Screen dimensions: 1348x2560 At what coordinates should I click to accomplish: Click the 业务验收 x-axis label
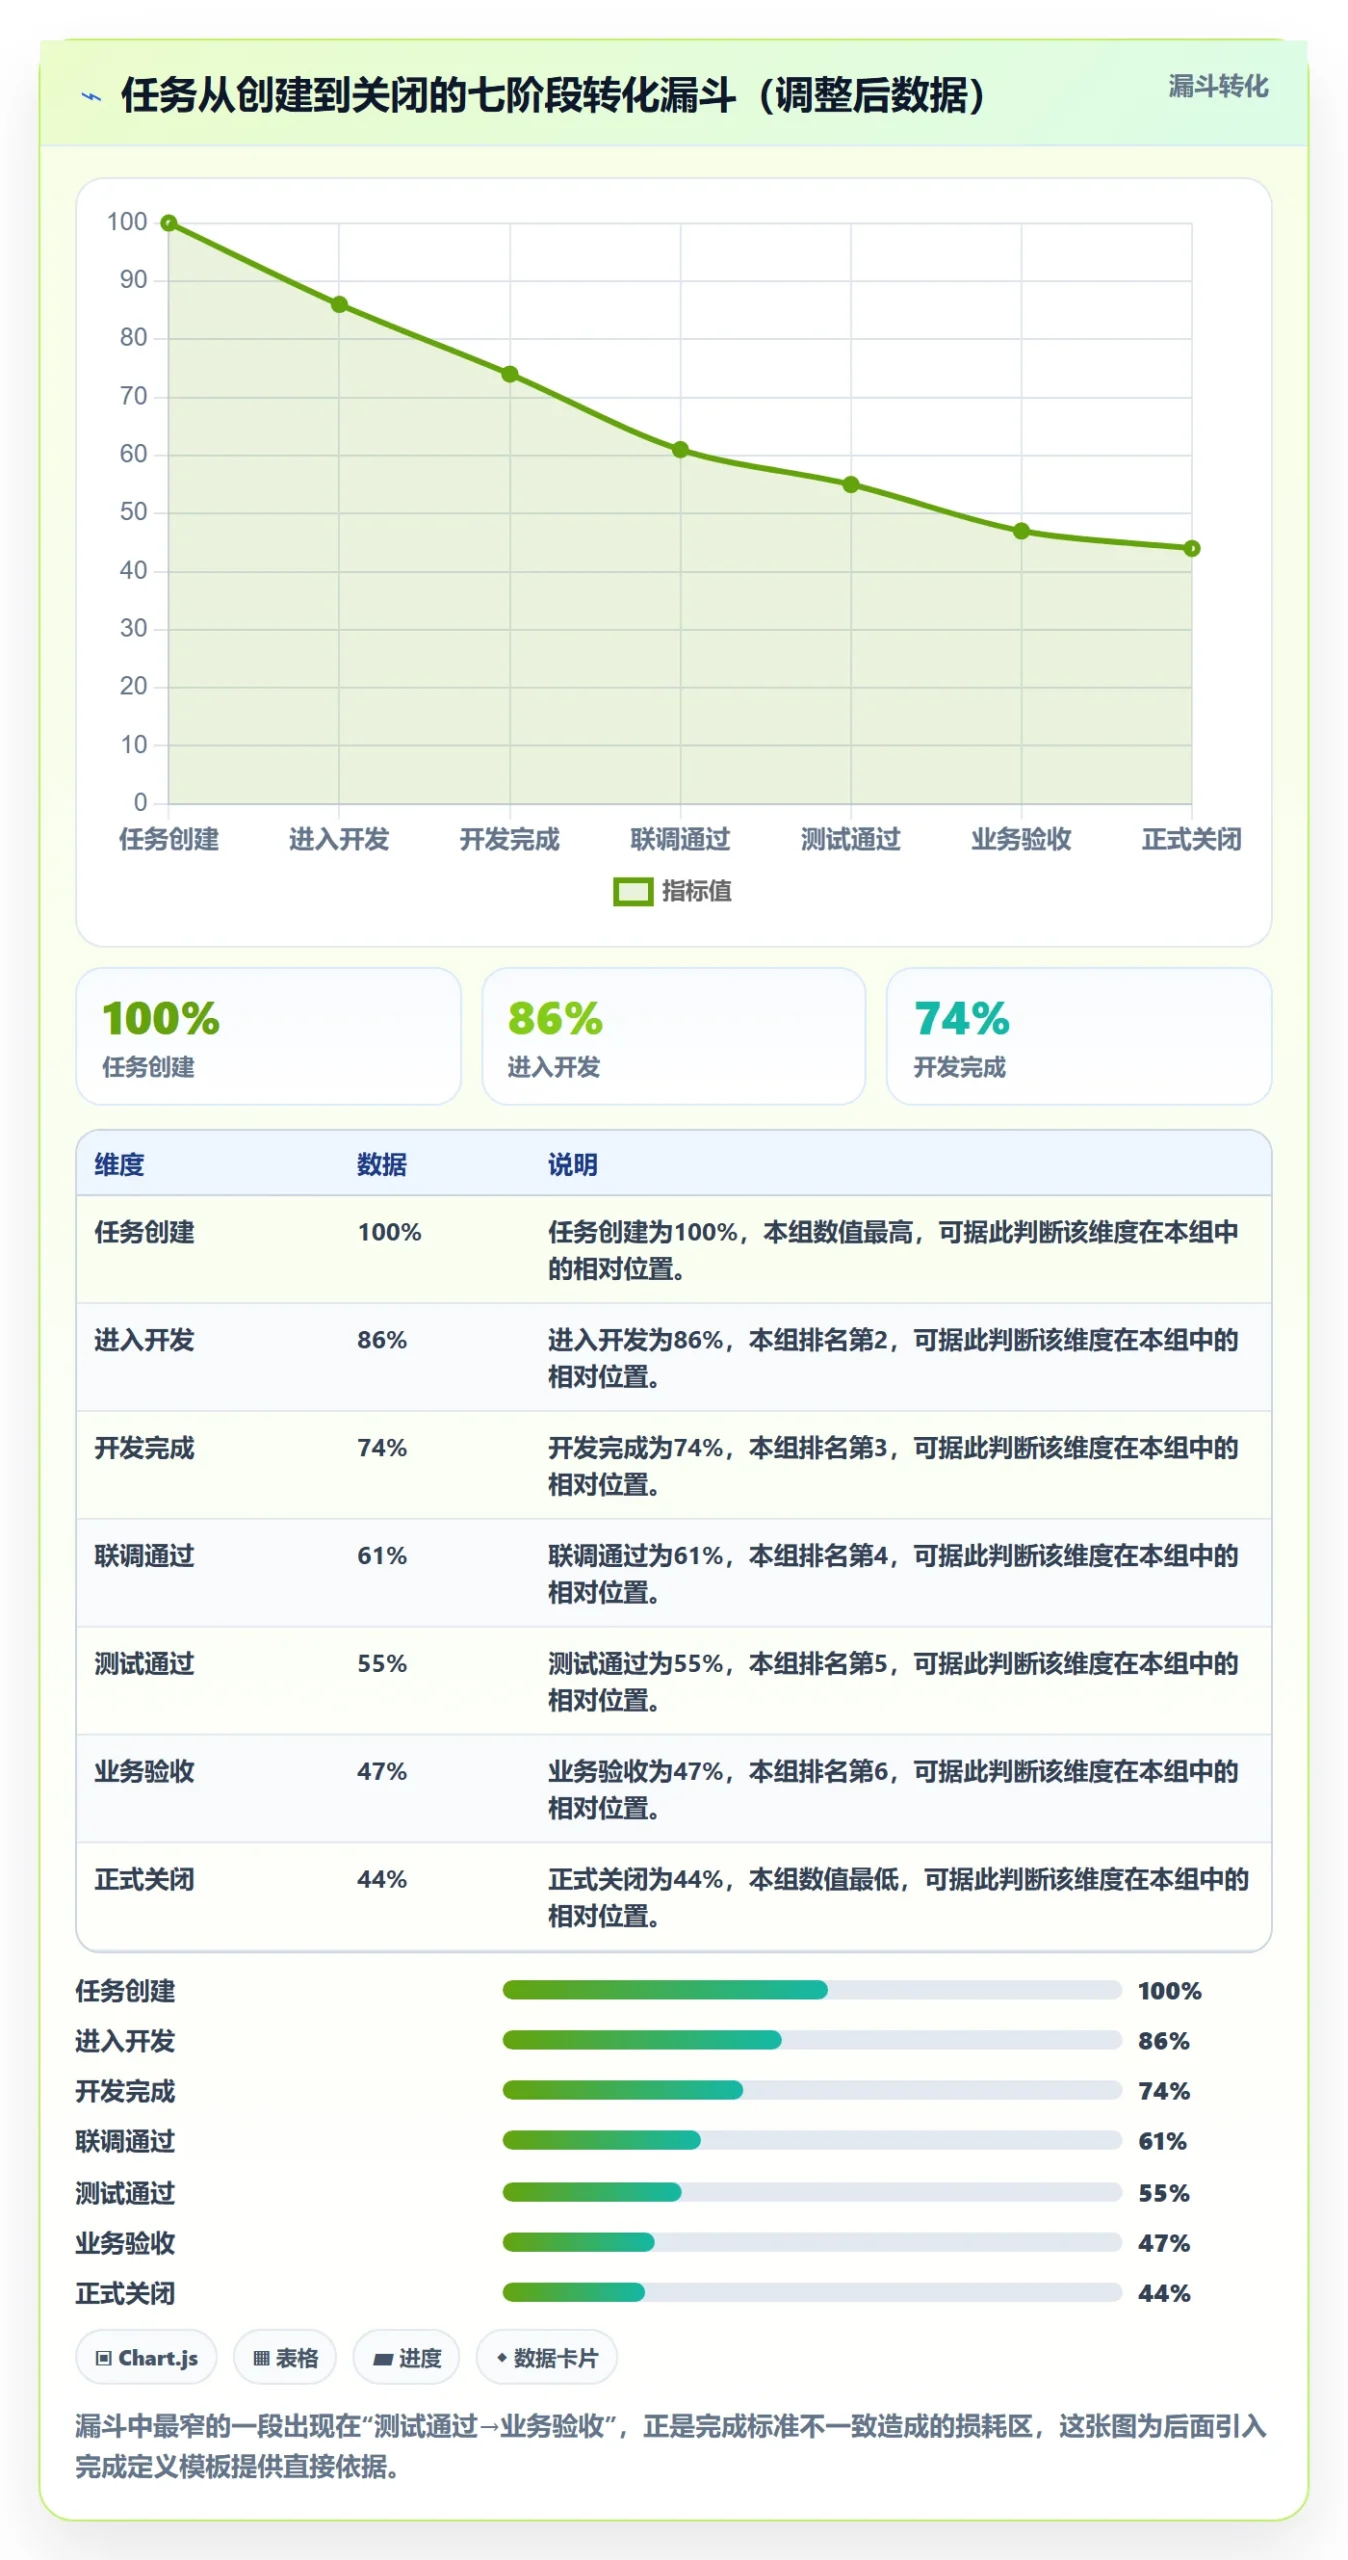(1021, 839)
